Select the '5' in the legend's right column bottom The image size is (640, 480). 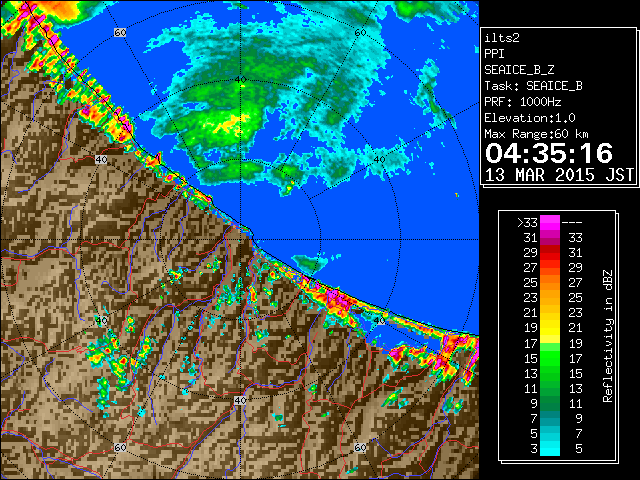(578, 449)
